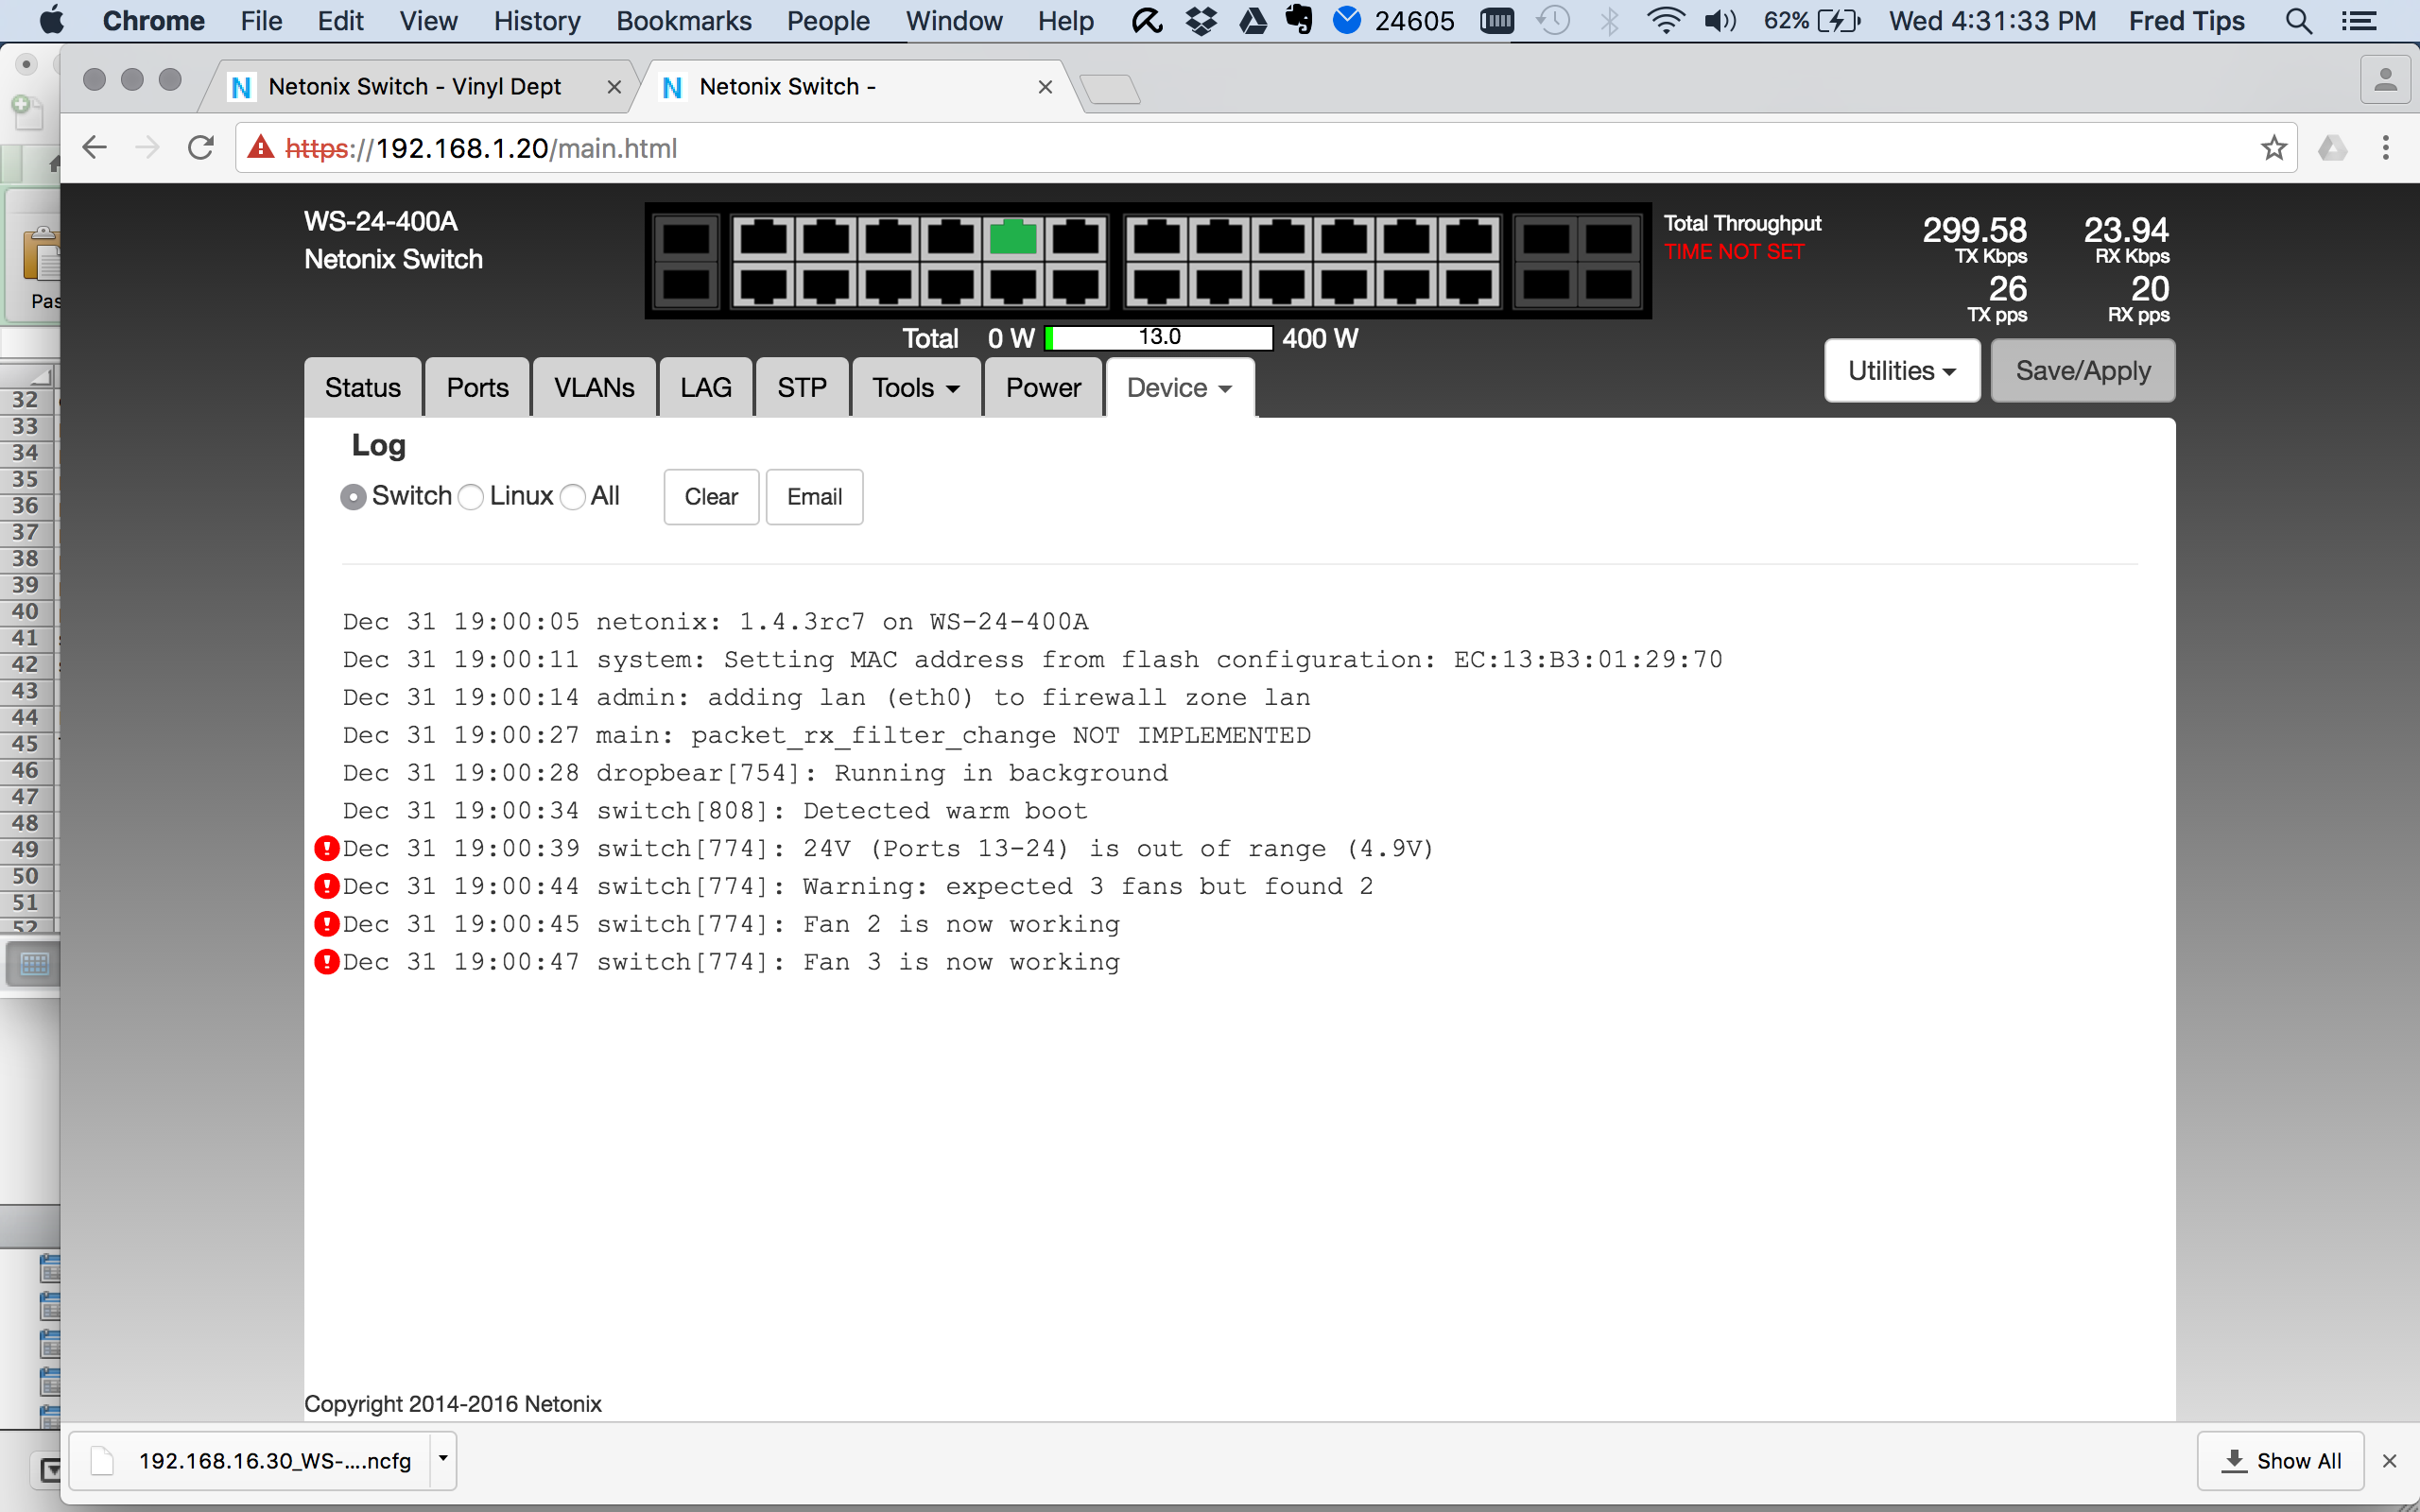The image size is (2420, 1512).
Task: Open the Utilities dropdown
Action: click(x=1901, y=371)
